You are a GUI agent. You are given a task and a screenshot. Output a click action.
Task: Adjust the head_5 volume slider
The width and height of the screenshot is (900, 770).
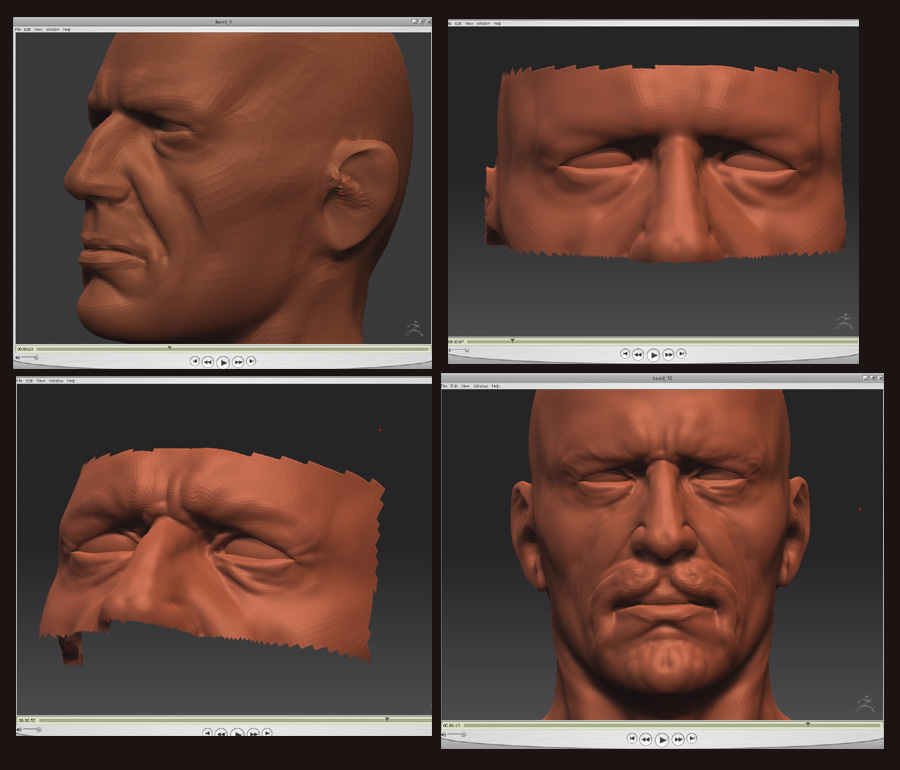click(x=30, y=357)
